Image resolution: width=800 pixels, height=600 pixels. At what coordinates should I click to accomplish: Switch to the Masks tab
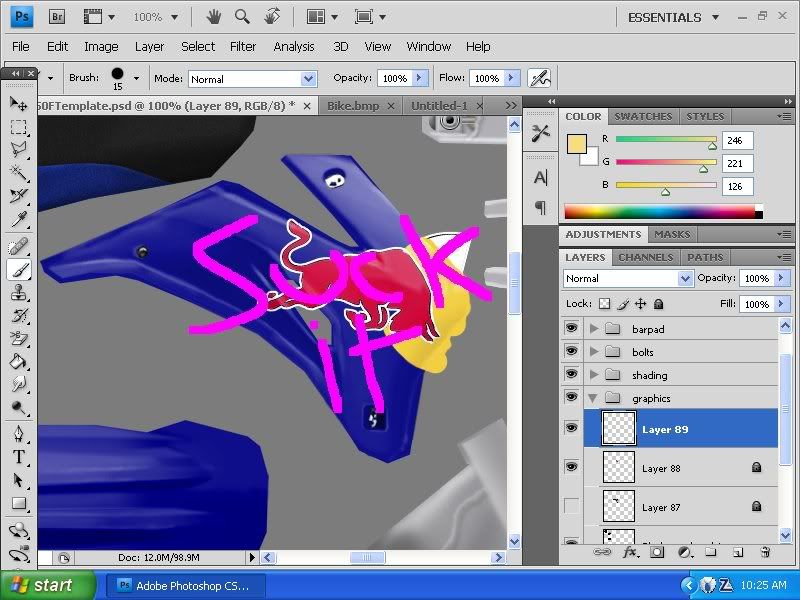click(672, 234)
